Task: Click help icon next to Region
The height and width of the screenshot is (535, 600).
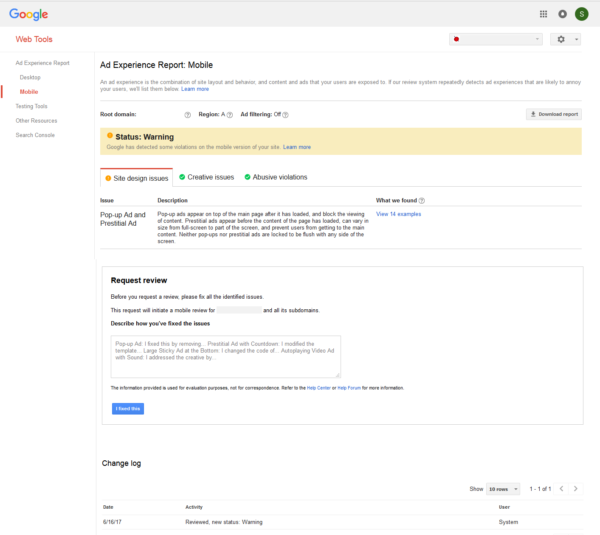Action: [230, 115]
